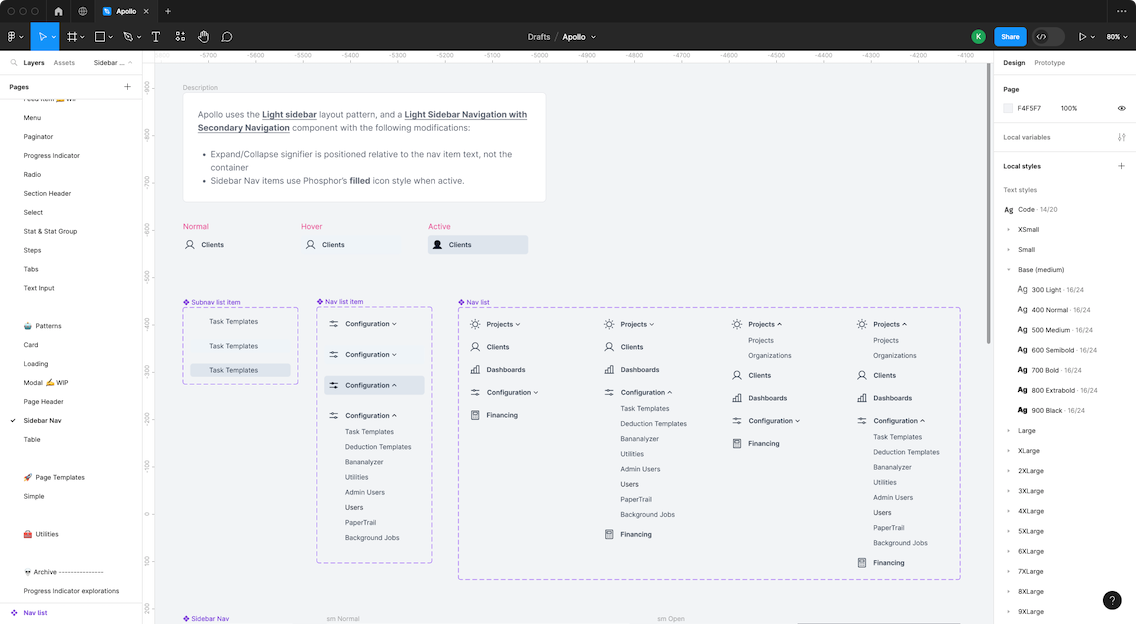The image size is (1136, 624).
Task: Open the Figma main menu dropdown
Action: (x=14, y=37)
